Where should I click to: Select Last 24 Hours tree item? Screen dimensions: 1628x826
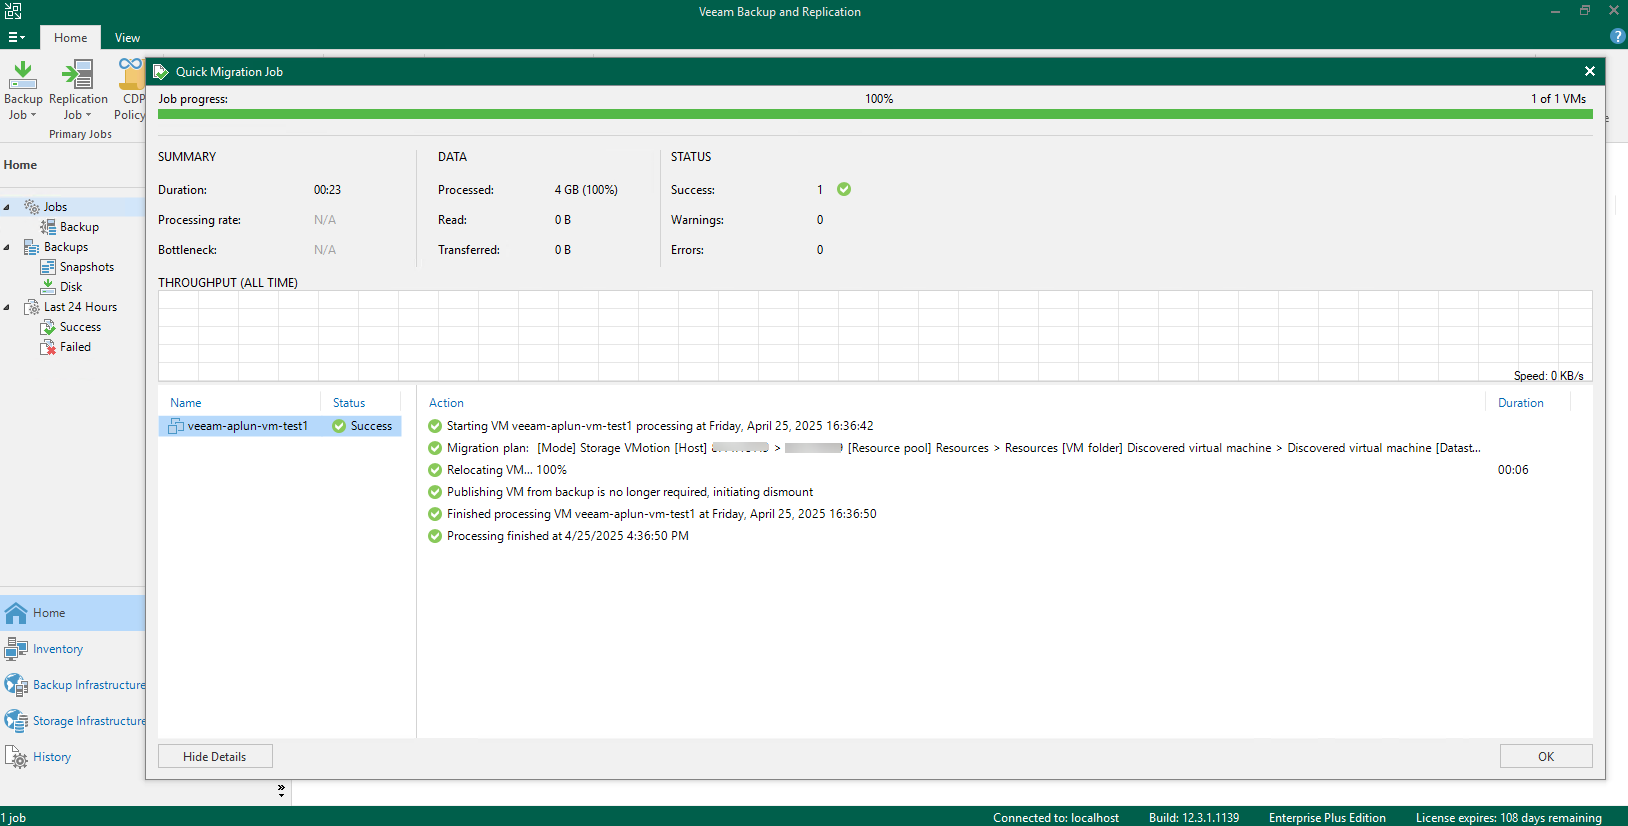click(80, 307)
